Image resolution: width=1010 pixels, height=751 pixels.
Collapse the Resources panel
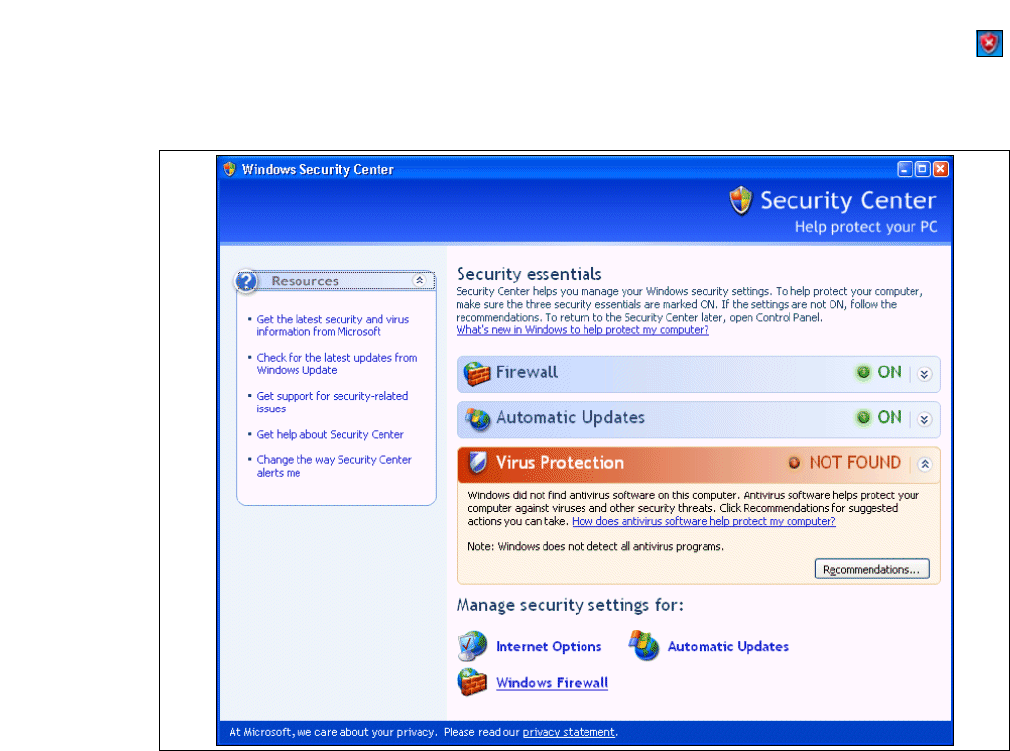point(419,280)
